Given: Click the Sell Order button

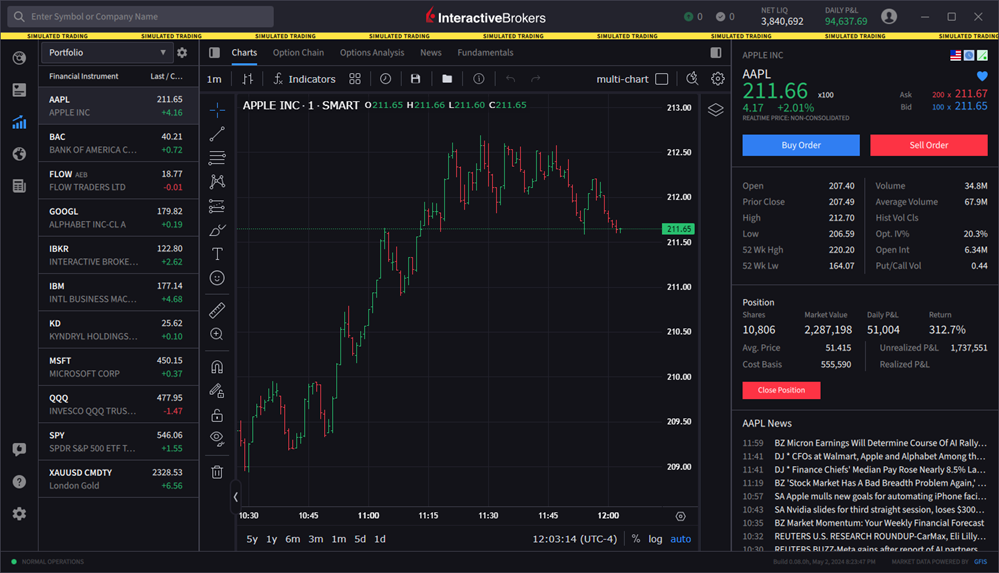Looking at the screenshot, I should coord(929,145).
